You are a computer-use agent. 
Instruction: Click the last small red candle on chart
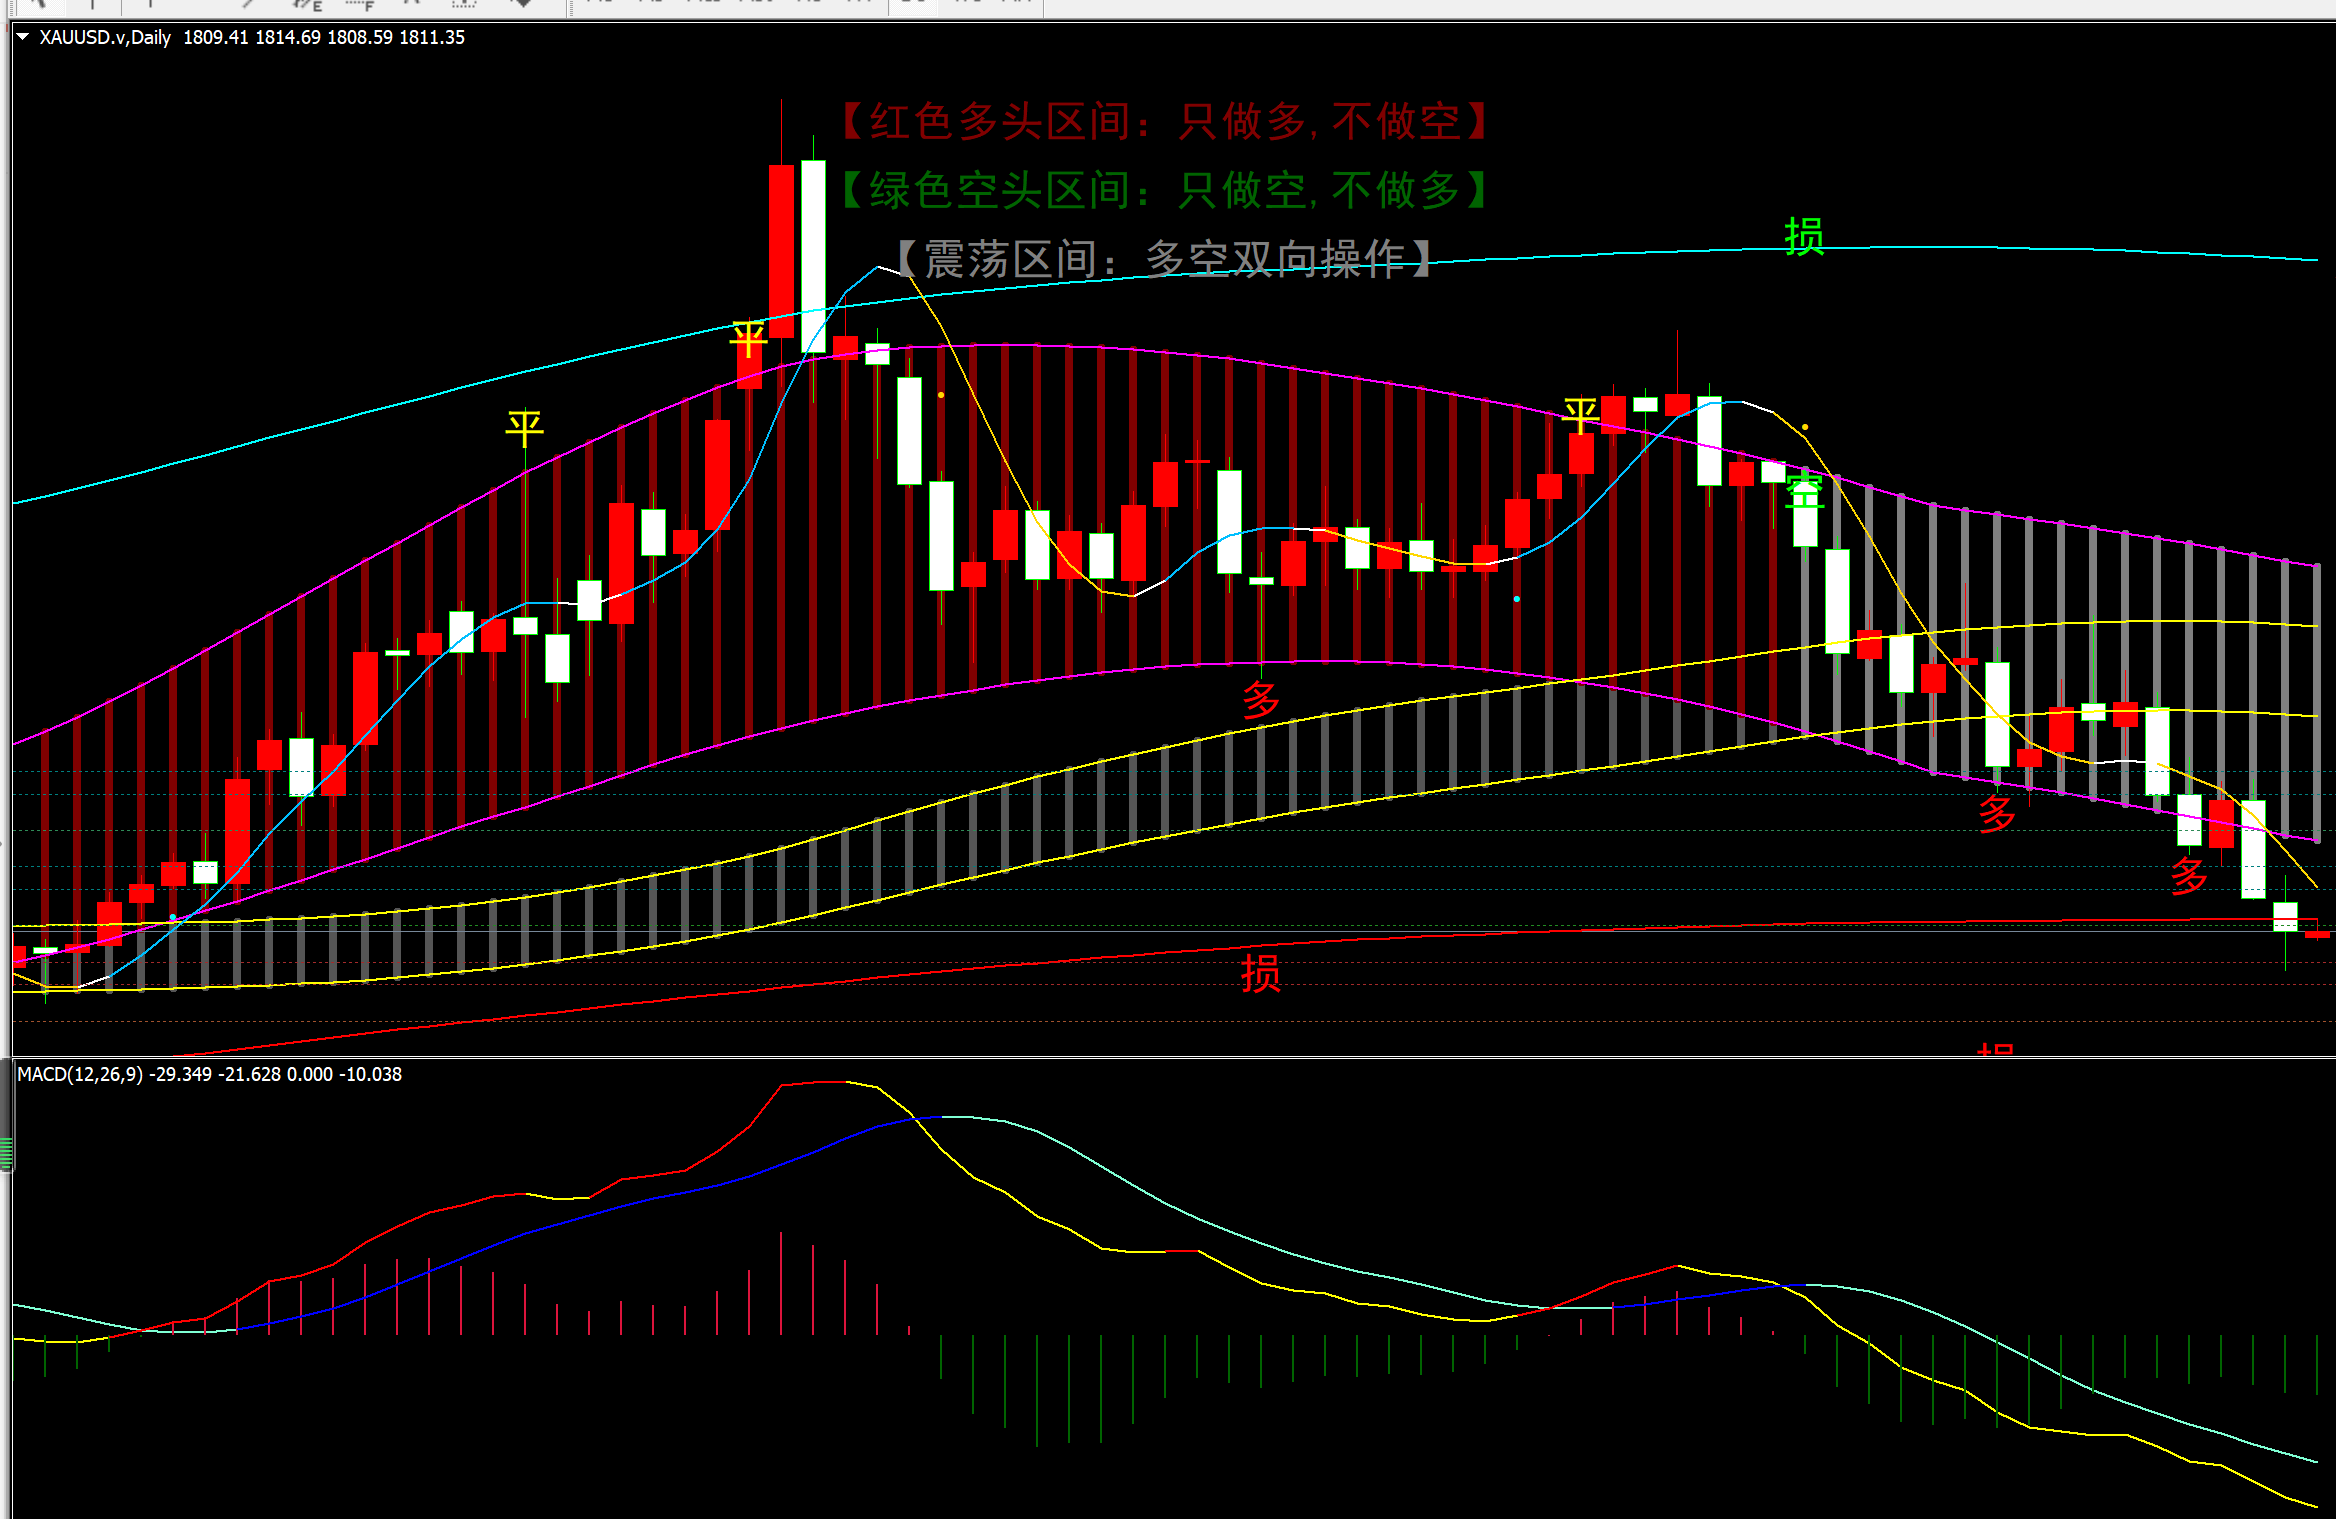[2317, 934]
